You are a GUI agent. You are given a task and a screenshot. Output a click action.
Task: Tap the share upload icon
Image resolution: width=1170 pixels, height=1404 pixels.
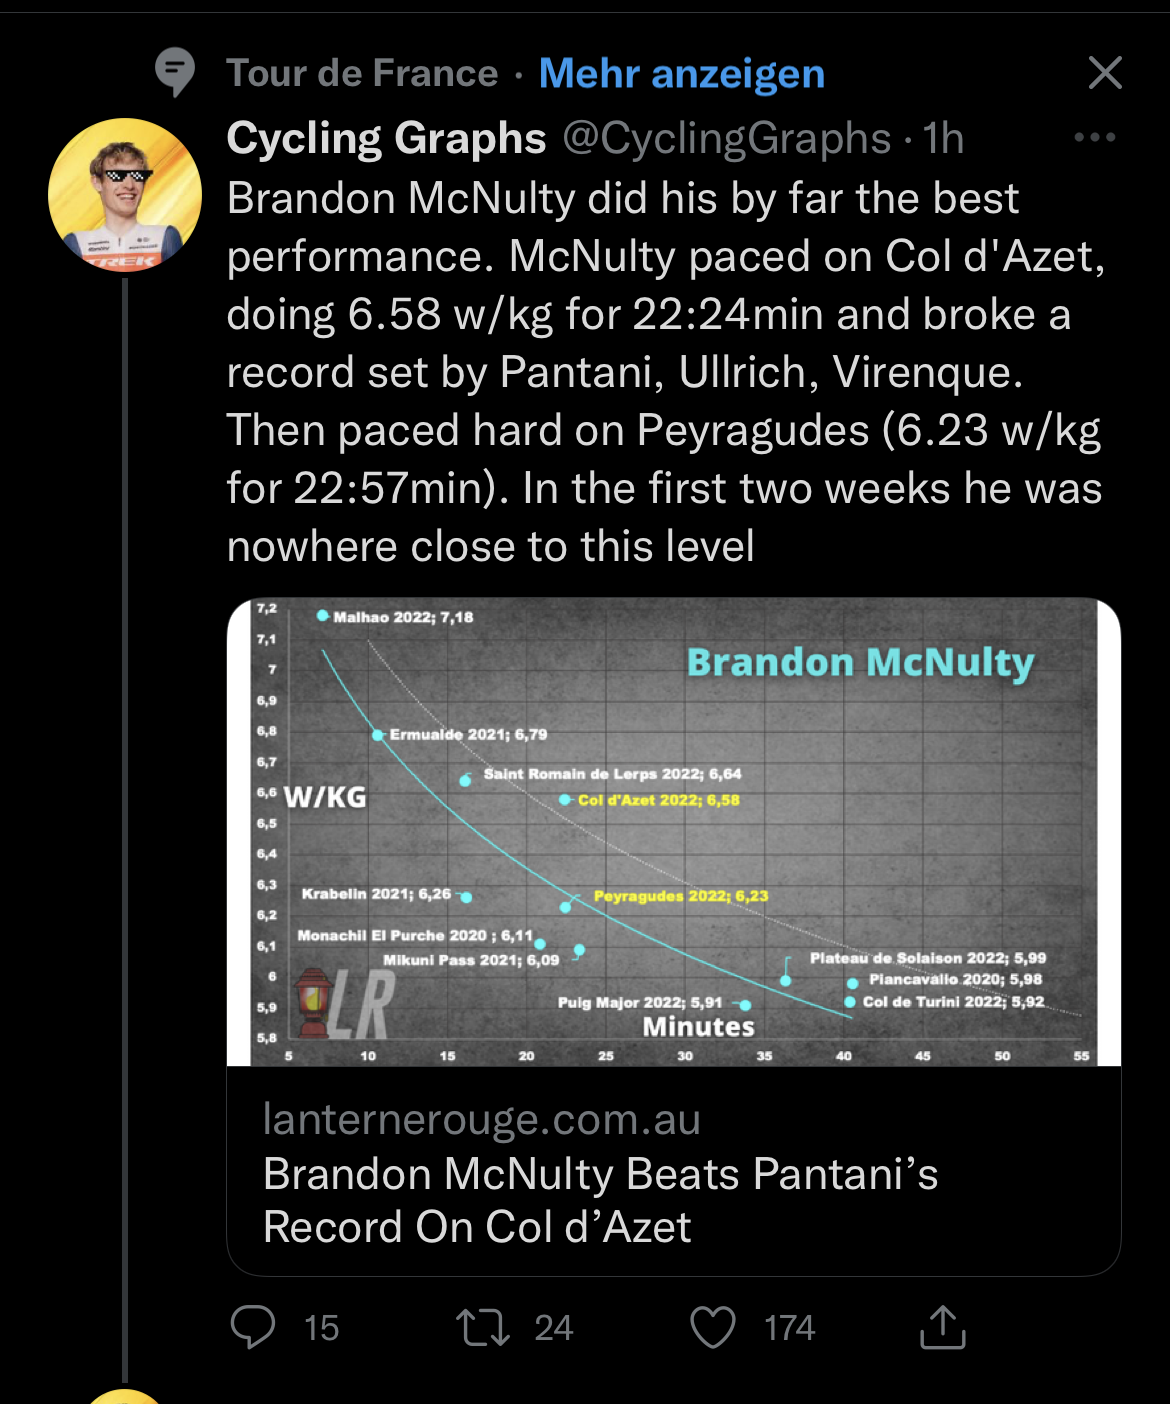coord(942,1327)
